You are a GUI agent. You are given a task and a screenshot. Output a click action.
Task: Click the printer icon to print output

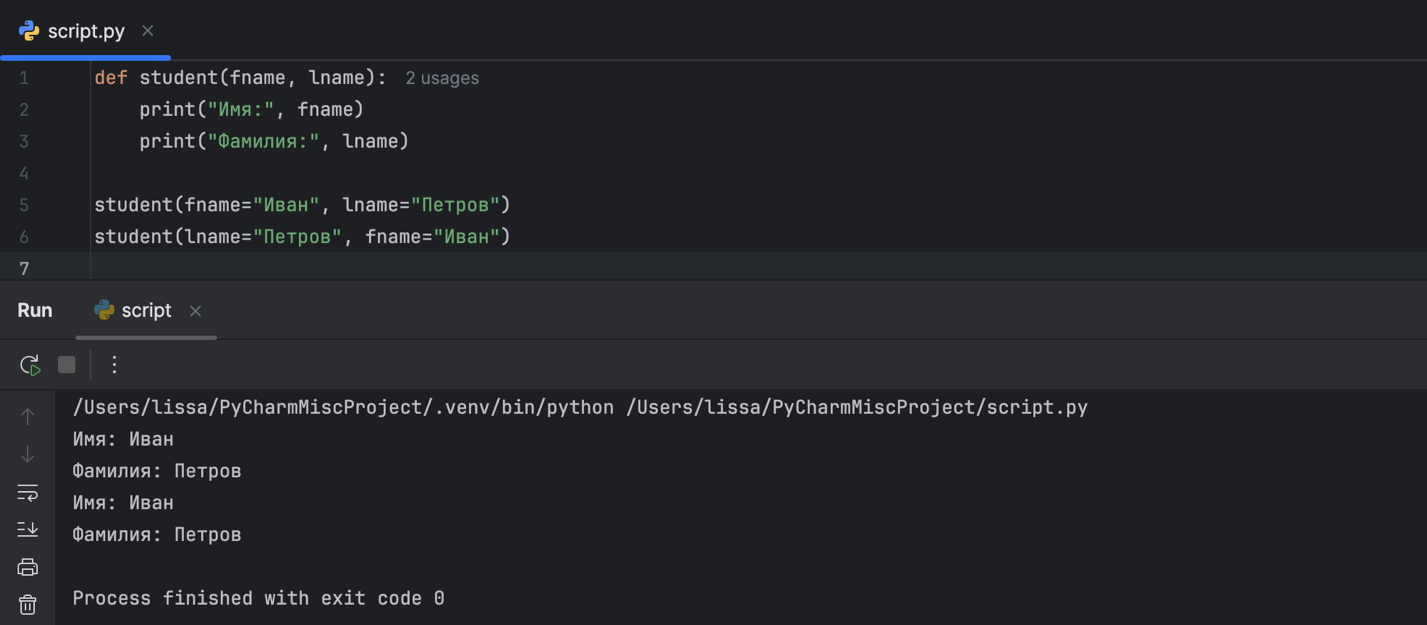[x=28, y=567]
